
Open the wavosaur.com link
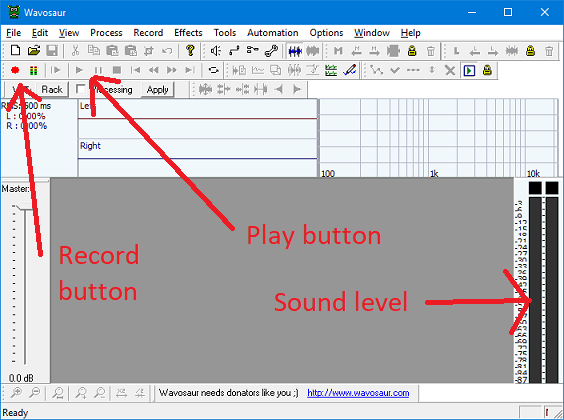pos(358,393)
